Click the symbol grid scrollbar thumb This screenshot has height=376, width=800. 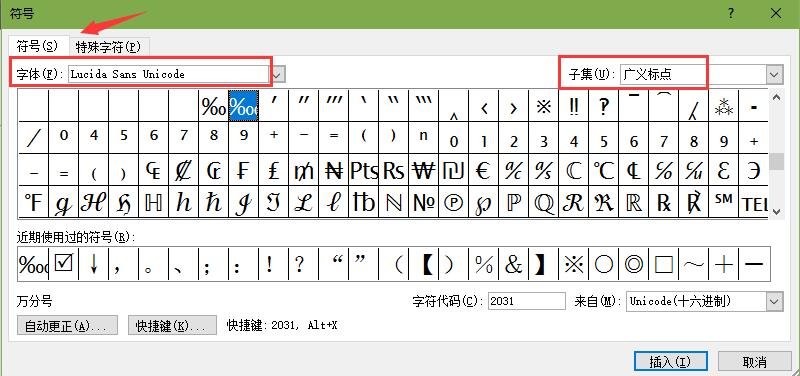[x=776, y=161]
